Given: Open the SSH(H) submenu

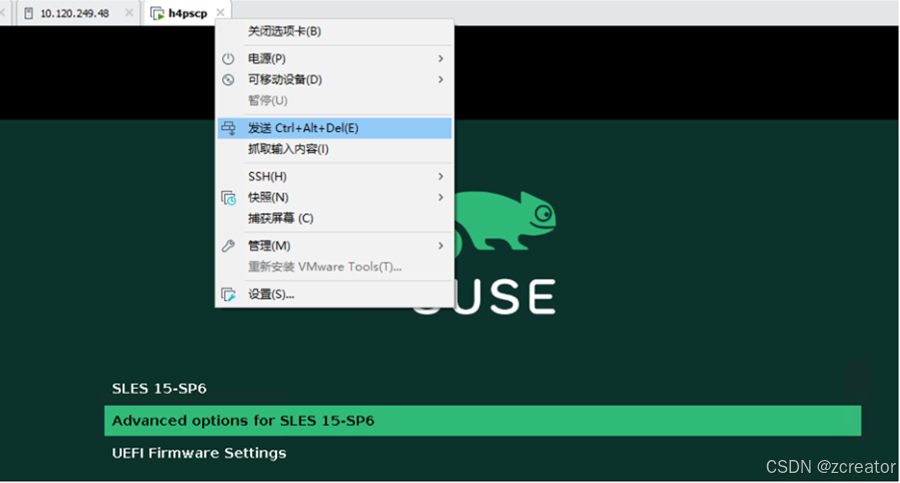Looking at the screenshot, I should pyautogui.click(x=335, y=176).
